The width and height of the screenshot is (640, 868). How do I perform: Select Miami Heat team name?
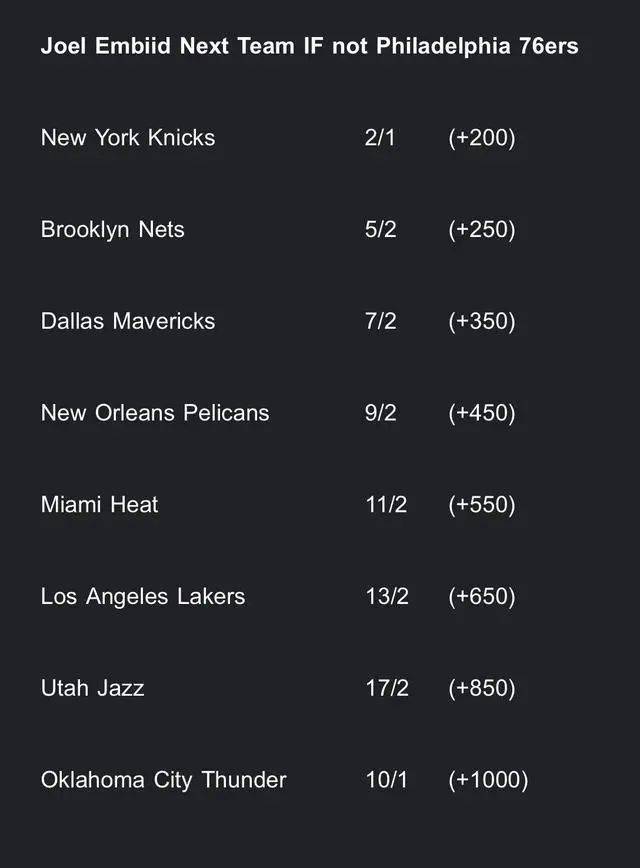tap(100, 505)
